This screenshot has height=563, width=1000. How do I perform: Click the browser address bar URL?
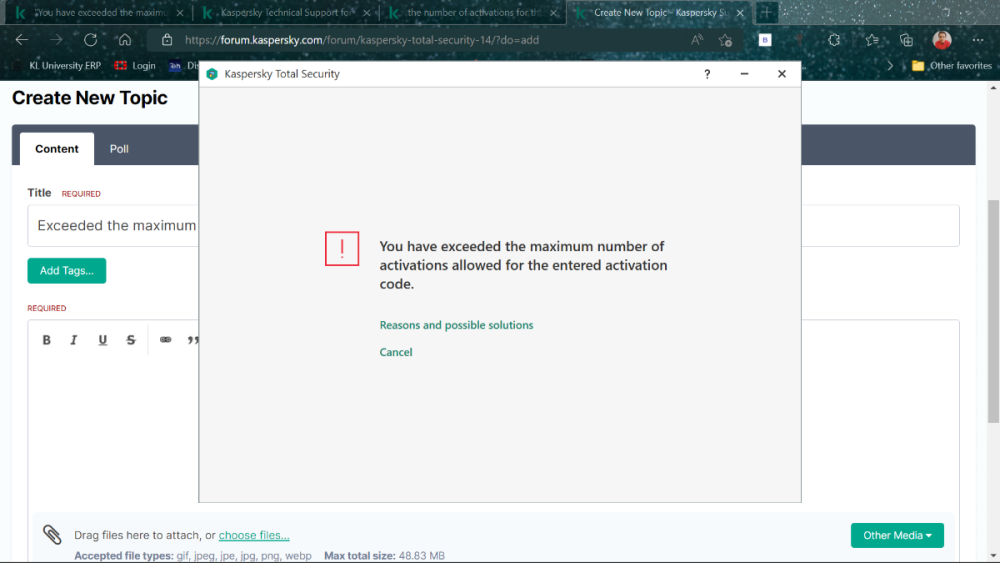(362, 40)
